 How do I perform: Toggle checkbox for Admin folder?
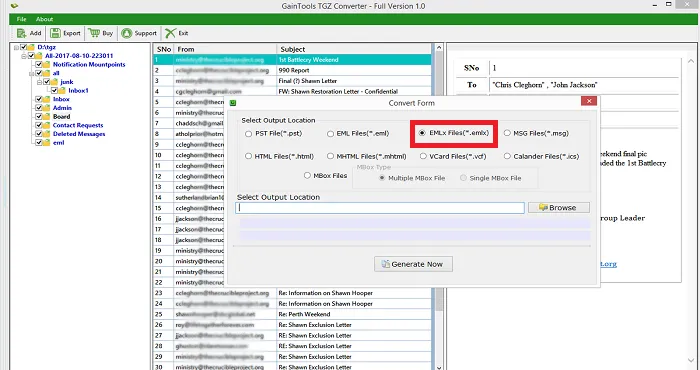coord(39,108)
